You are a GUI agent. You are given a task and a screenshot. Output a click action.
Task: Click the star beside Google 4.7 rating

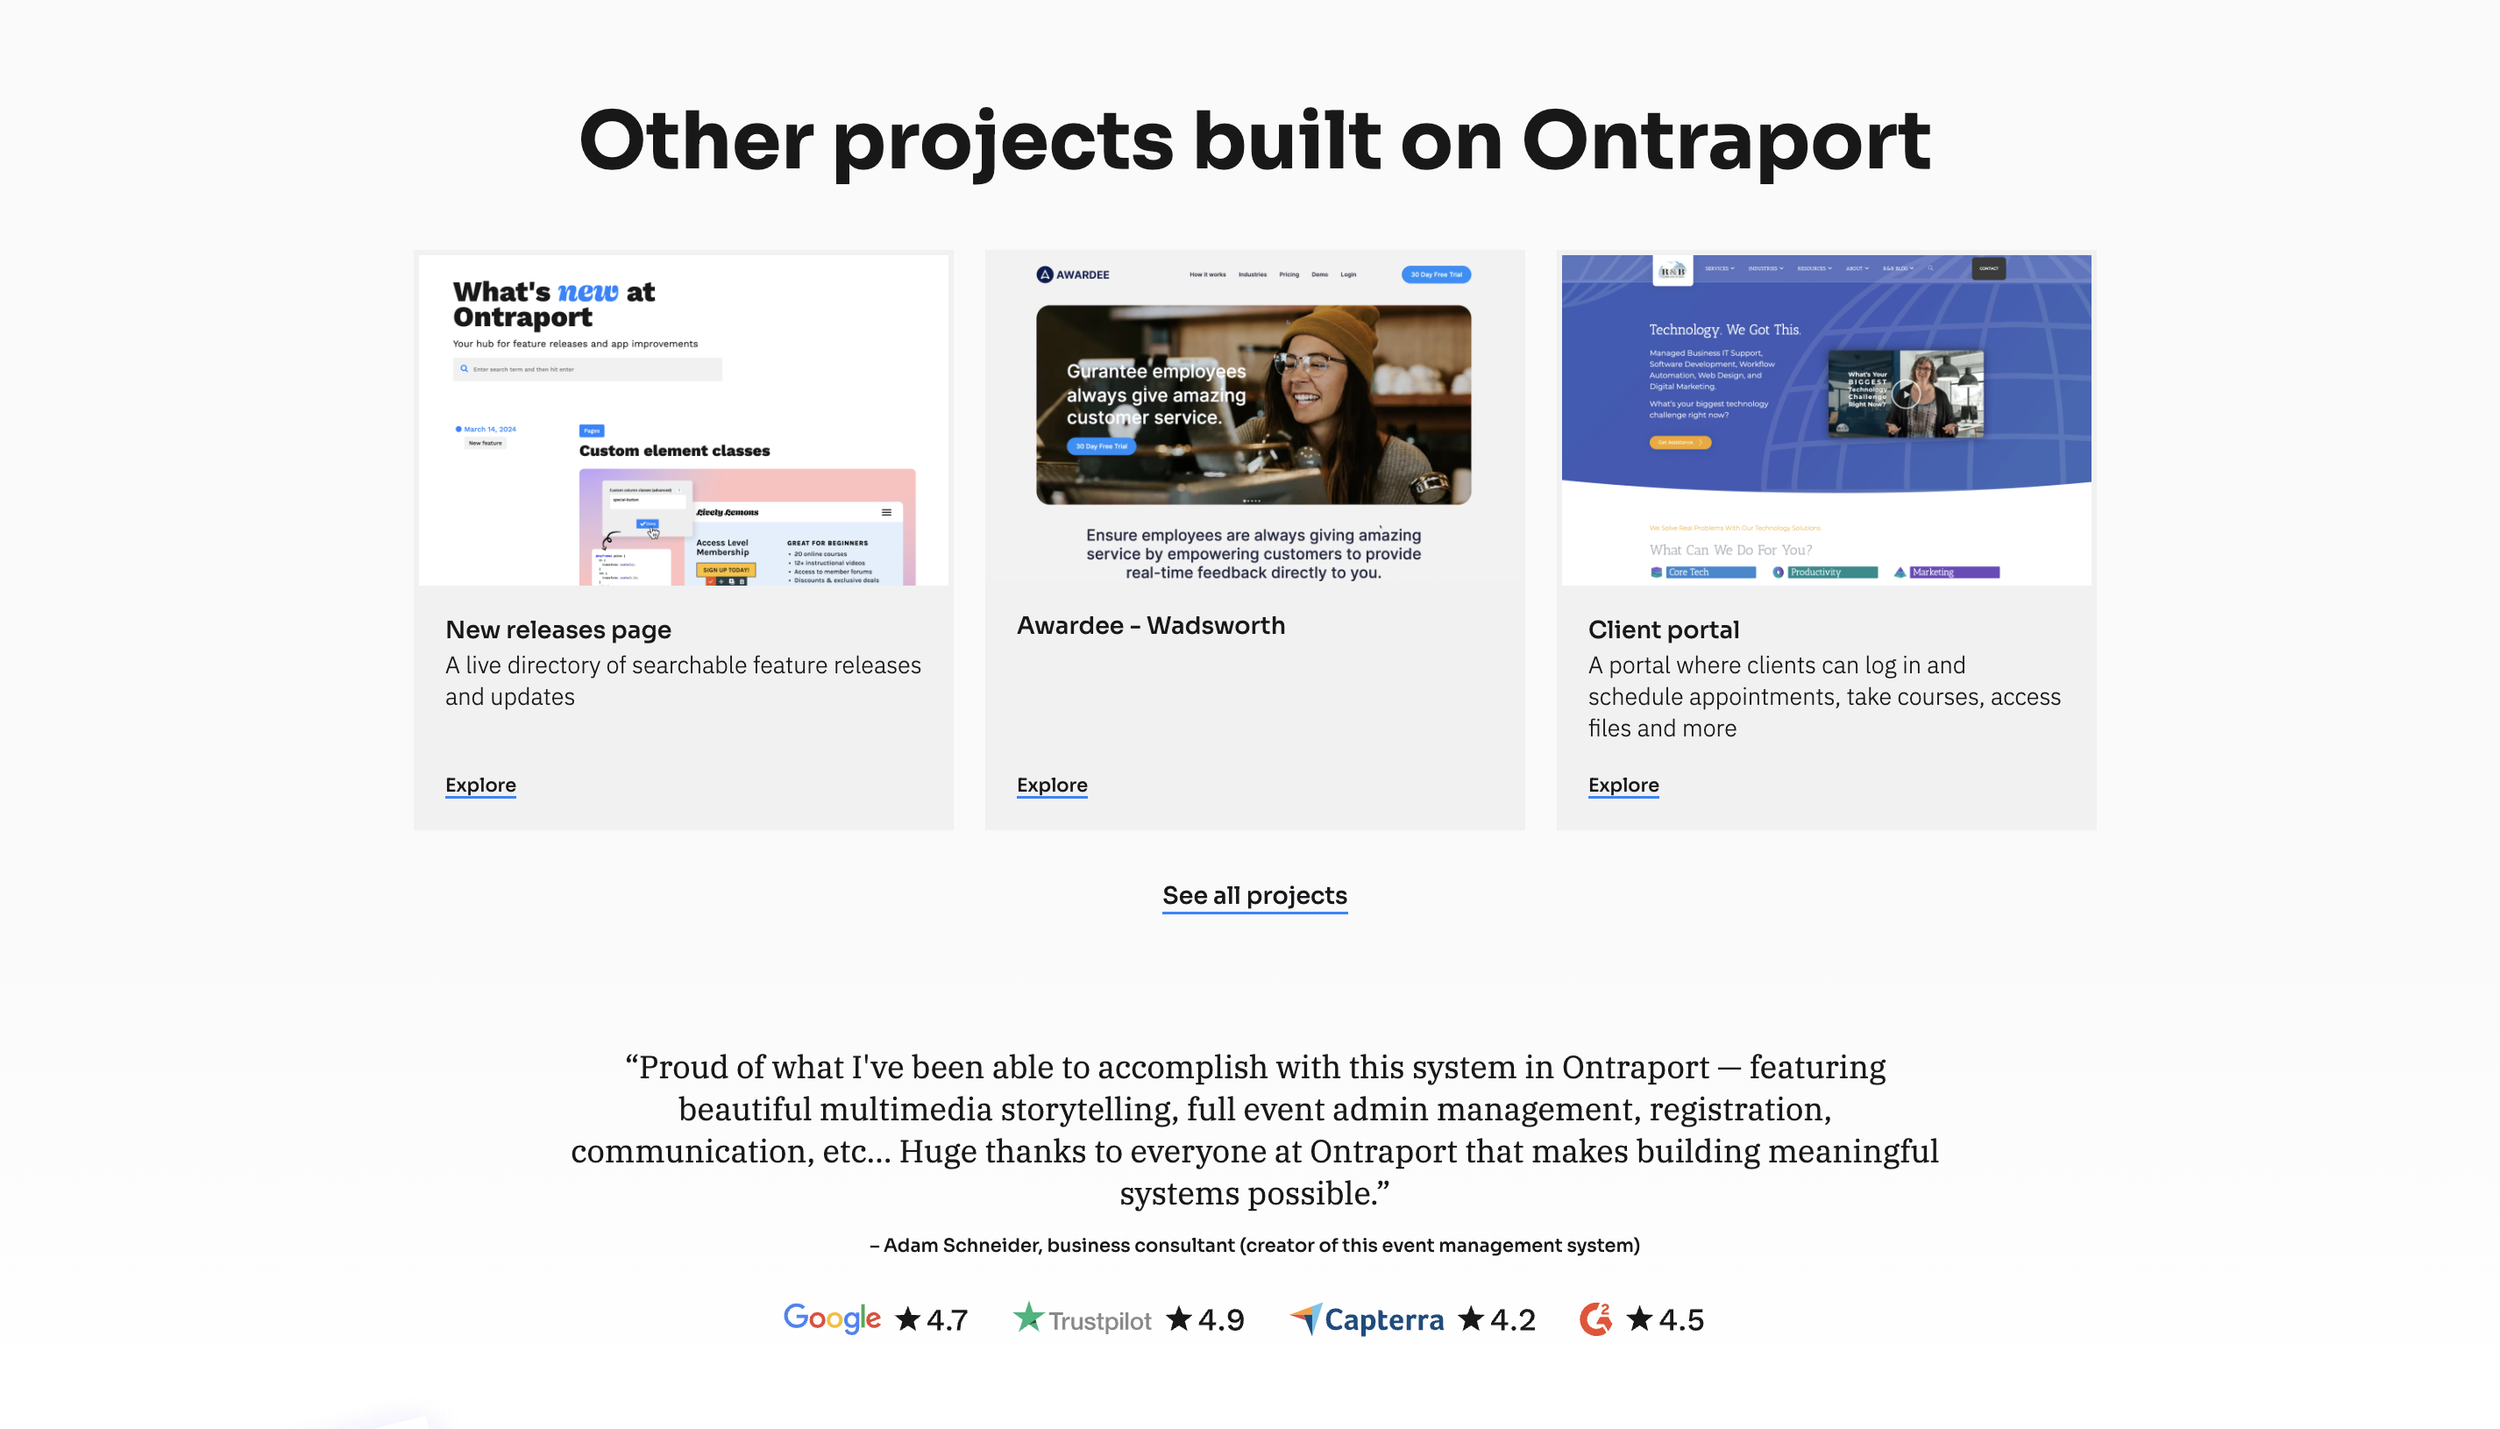[x=907, y=1319]
